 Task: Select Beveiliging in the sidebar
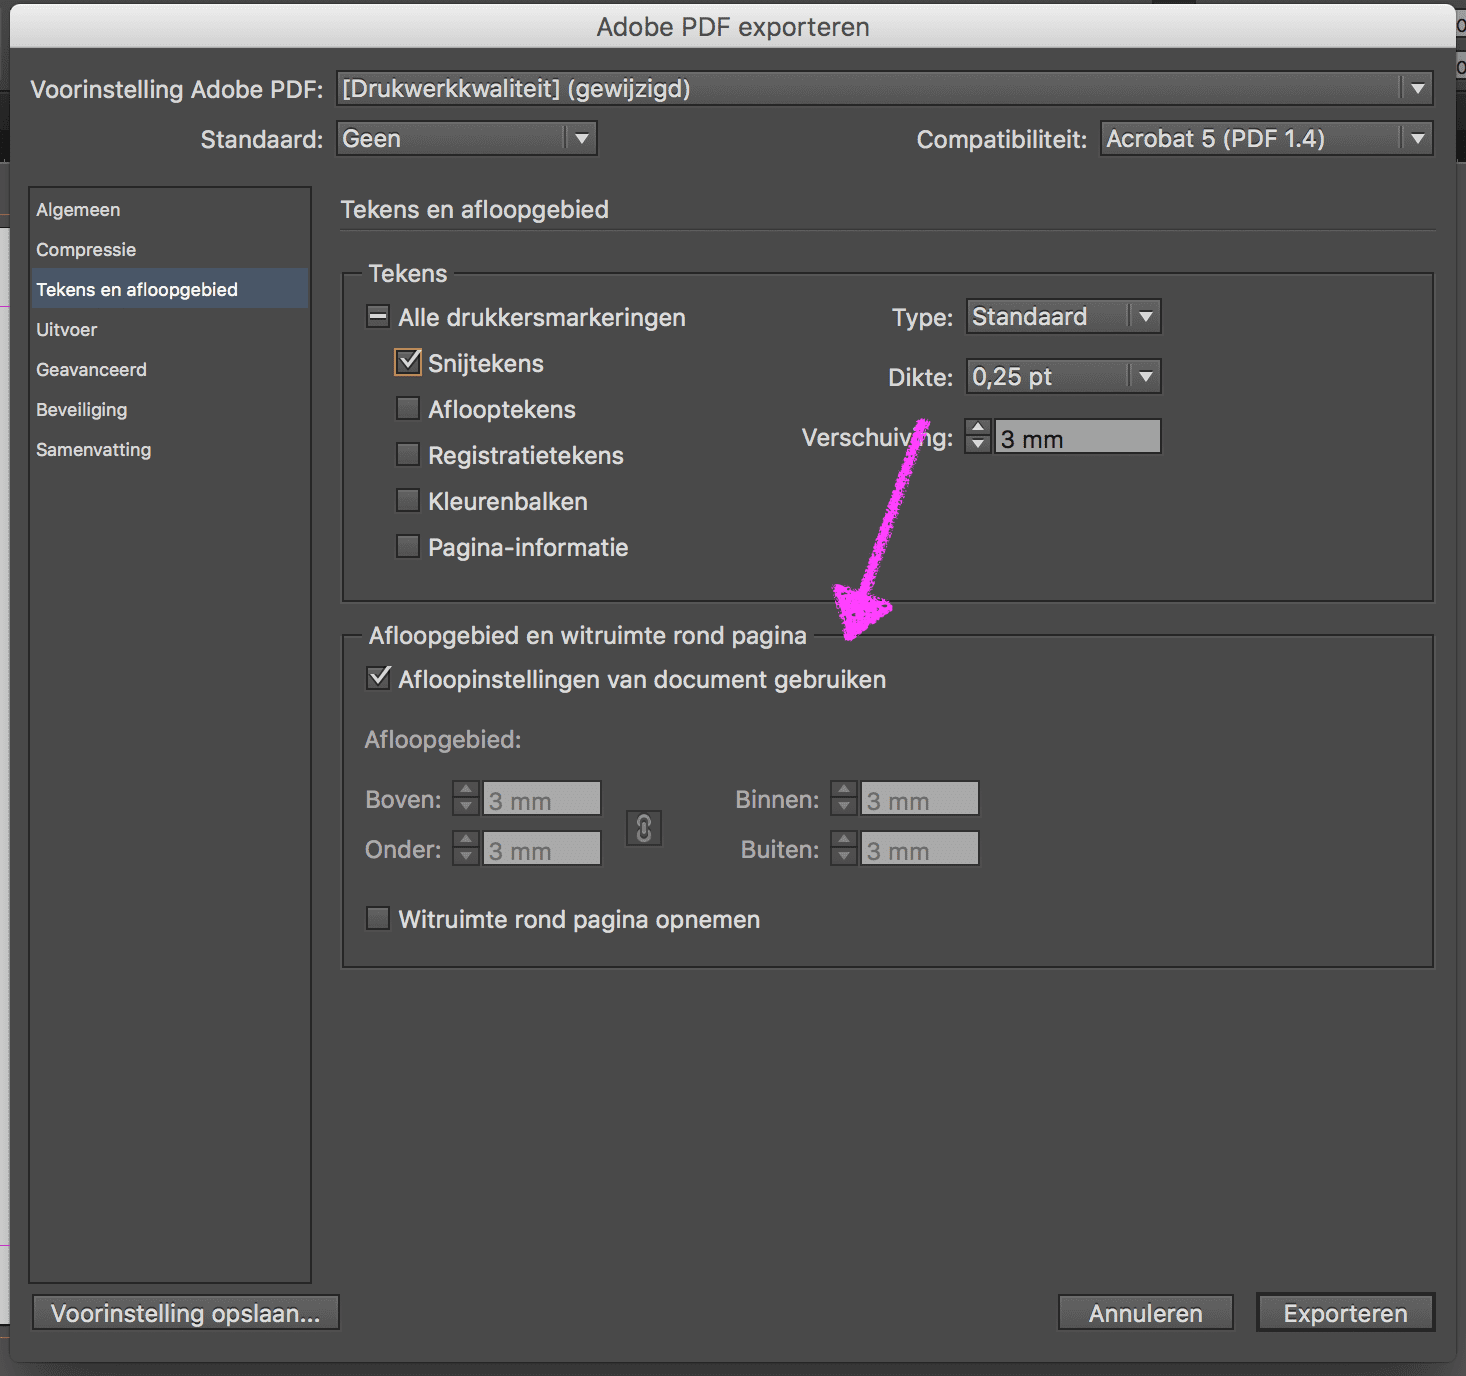click(x=170, y=410)
